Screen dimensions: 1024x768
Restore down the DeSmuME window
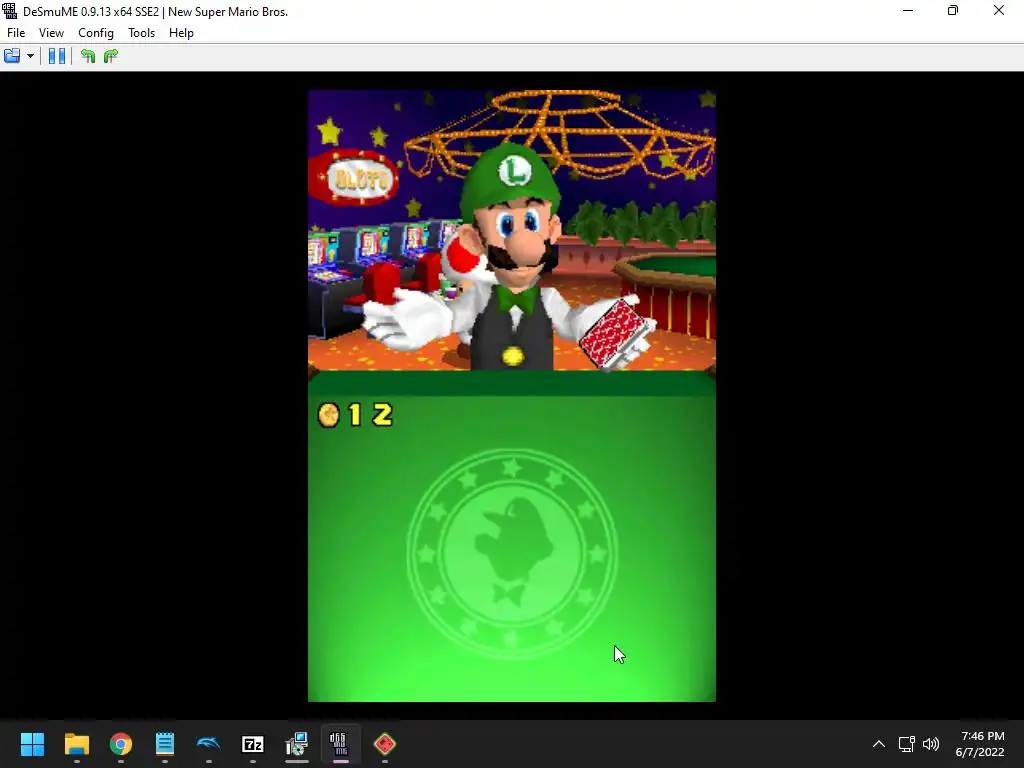(953, 11)
